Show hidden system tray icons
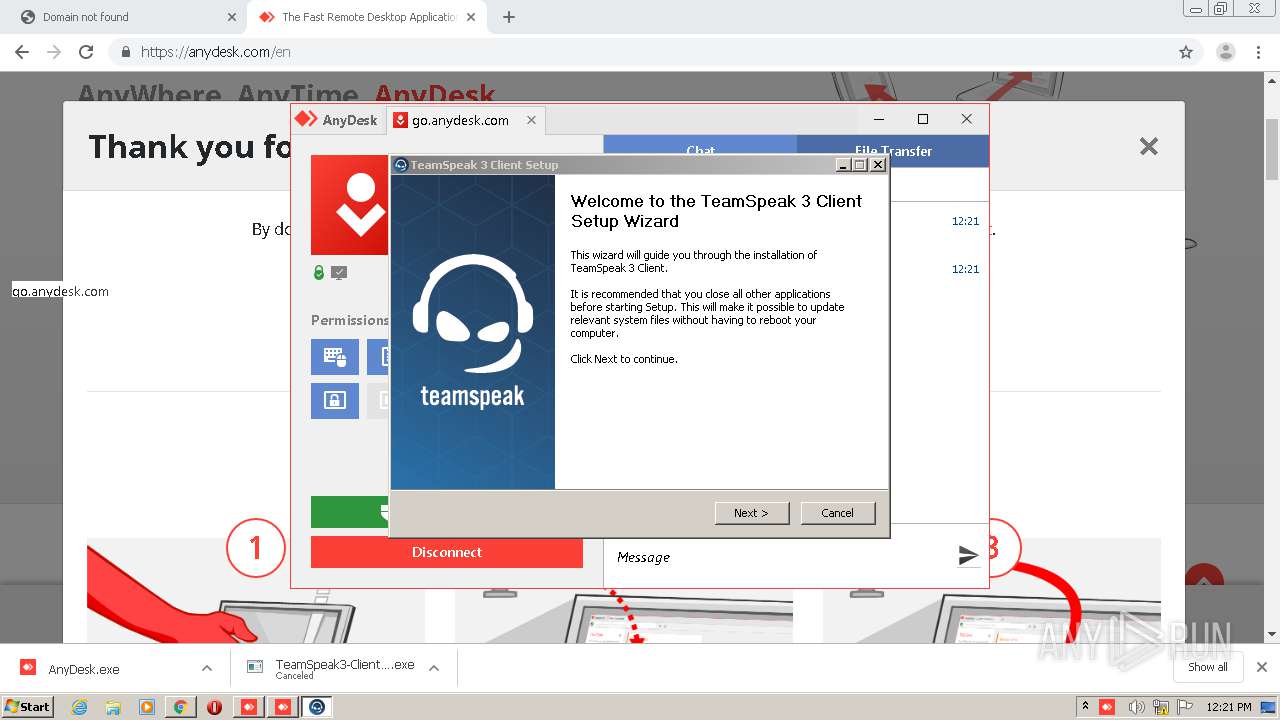The height and width of the screenshot is (720, 1280). (x=1085, y=707)
